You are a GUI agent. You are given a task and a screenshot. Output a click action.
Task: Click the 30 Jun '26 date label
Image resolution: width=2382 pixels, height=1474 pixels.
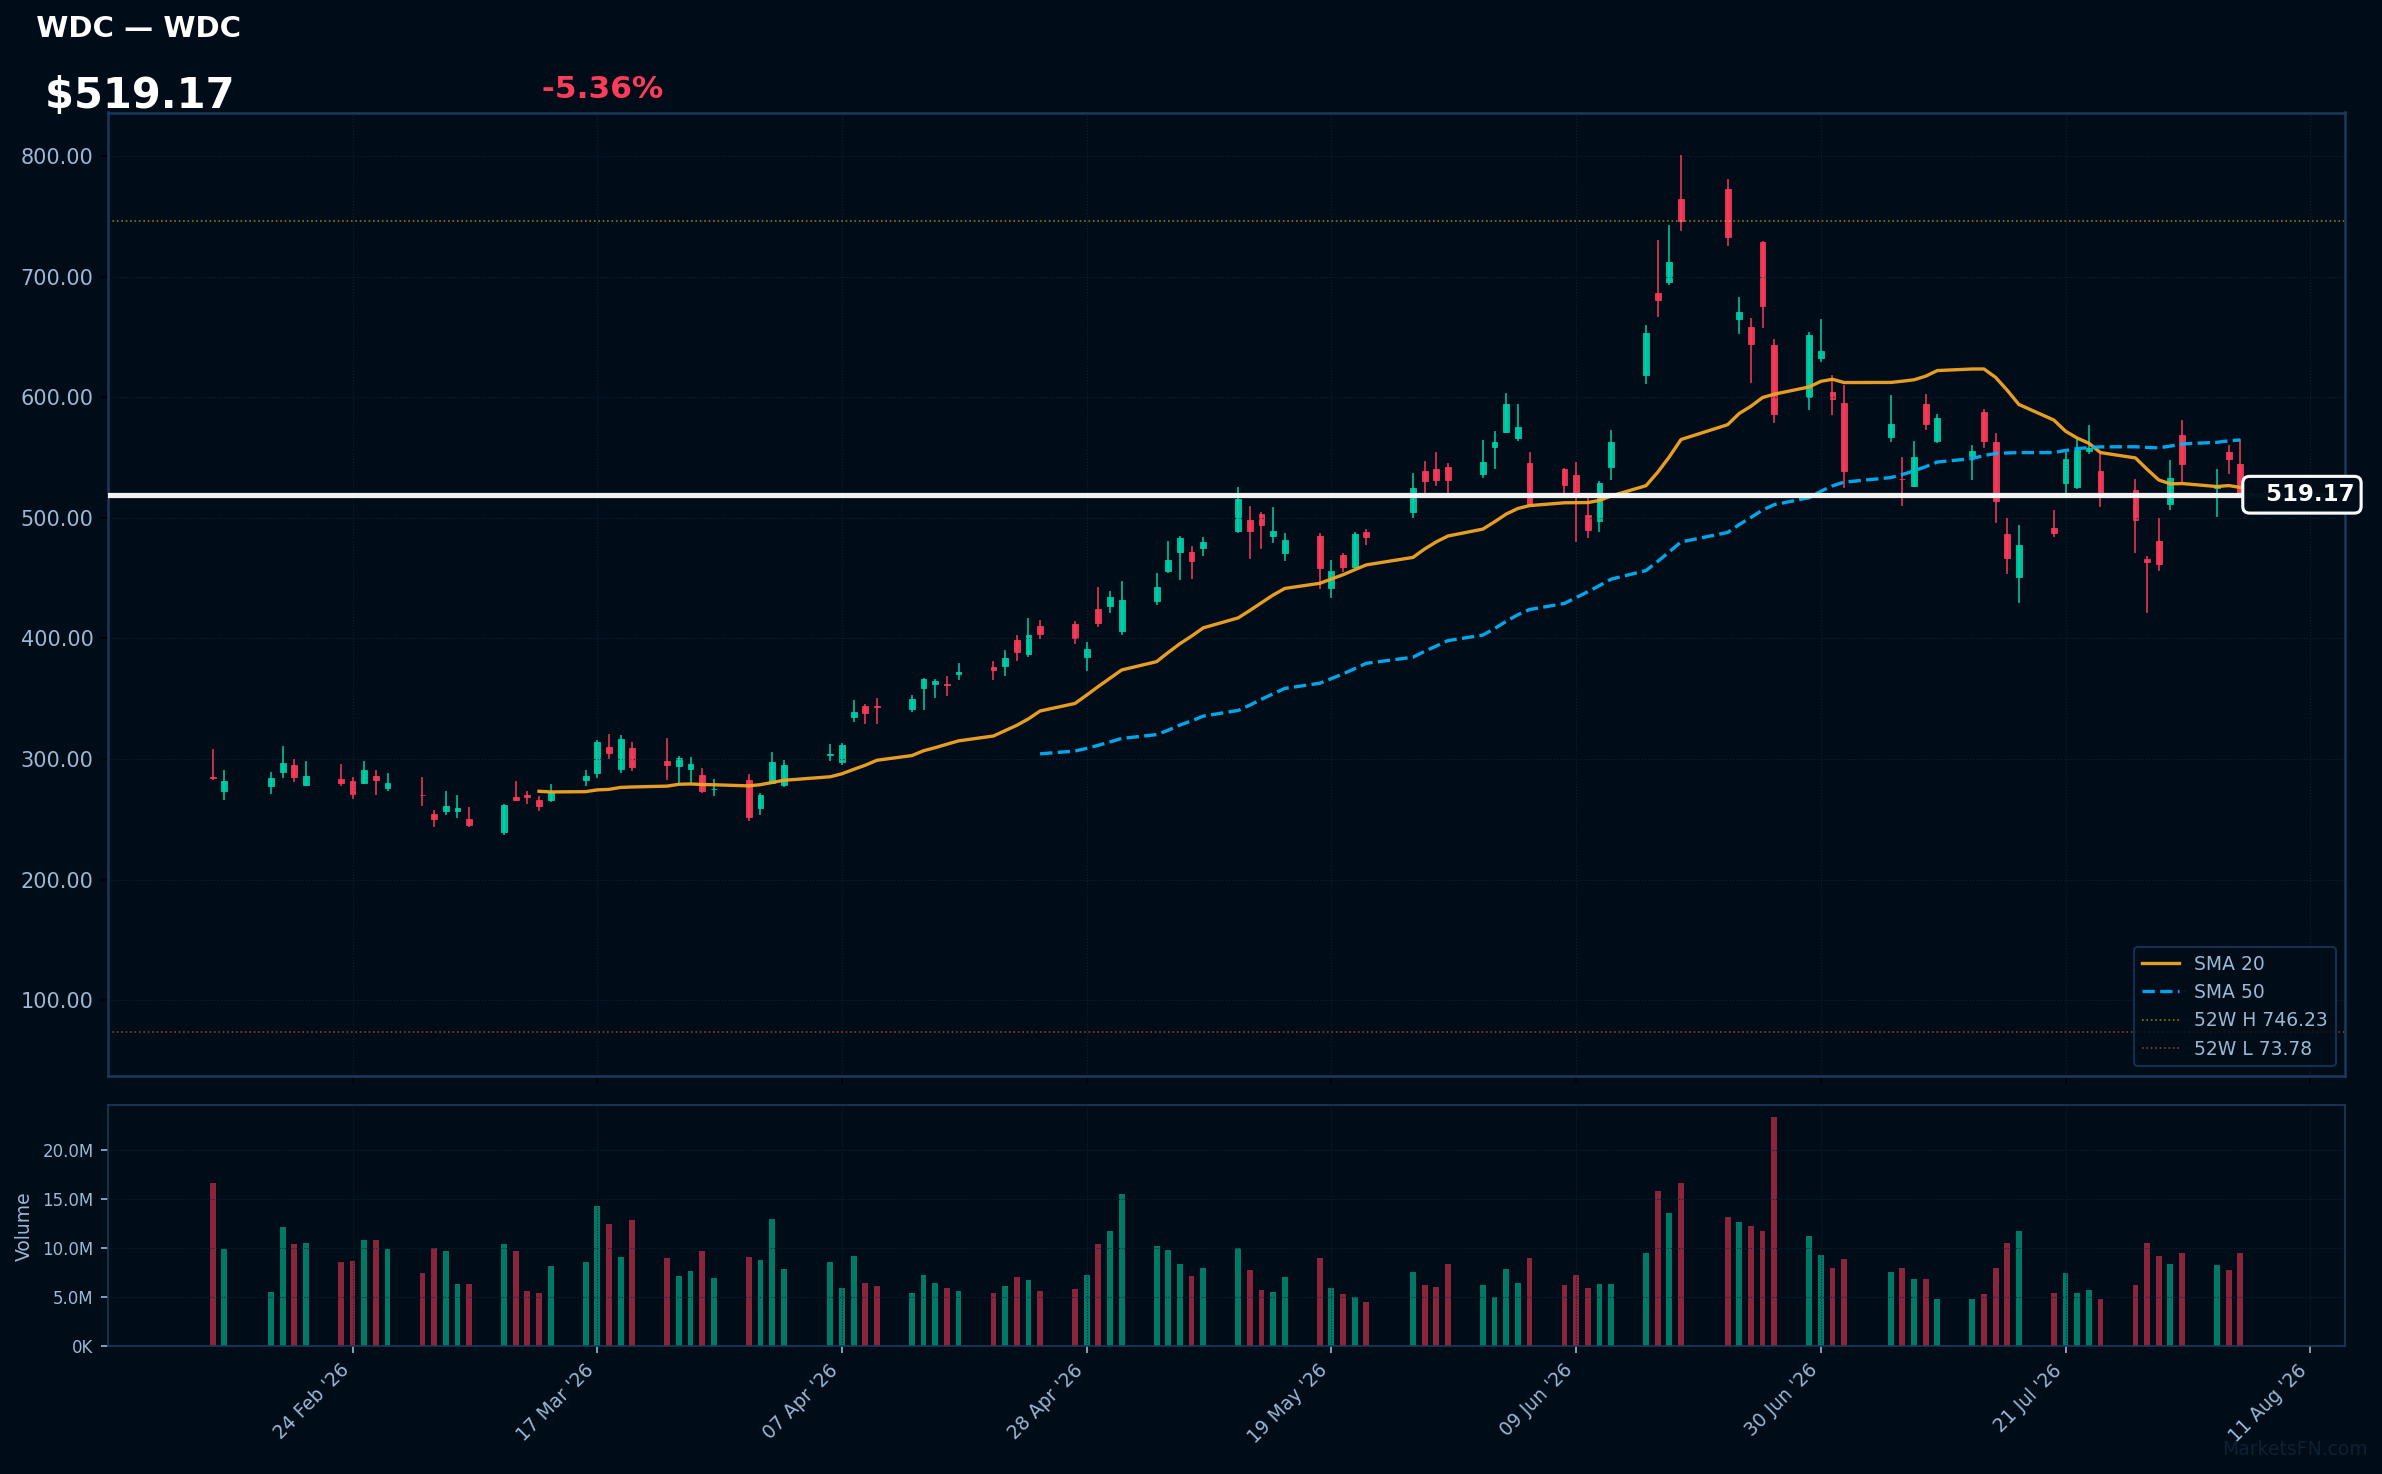click(x=1780, y=1401)
